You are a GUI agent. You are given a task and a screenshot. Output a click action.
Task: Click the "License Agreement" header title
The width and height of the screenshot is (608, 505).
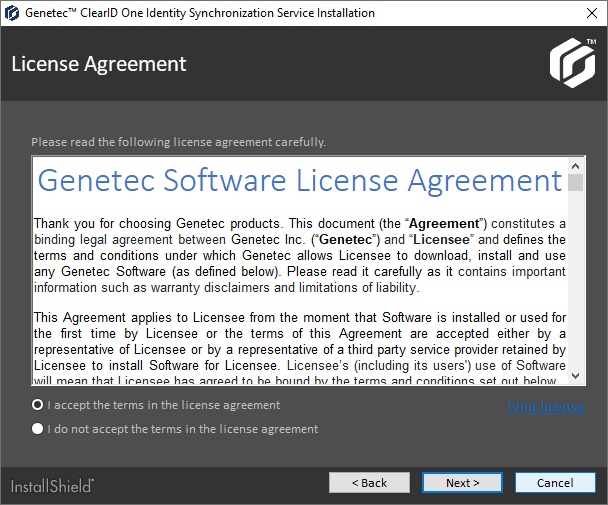pos(99,64)
